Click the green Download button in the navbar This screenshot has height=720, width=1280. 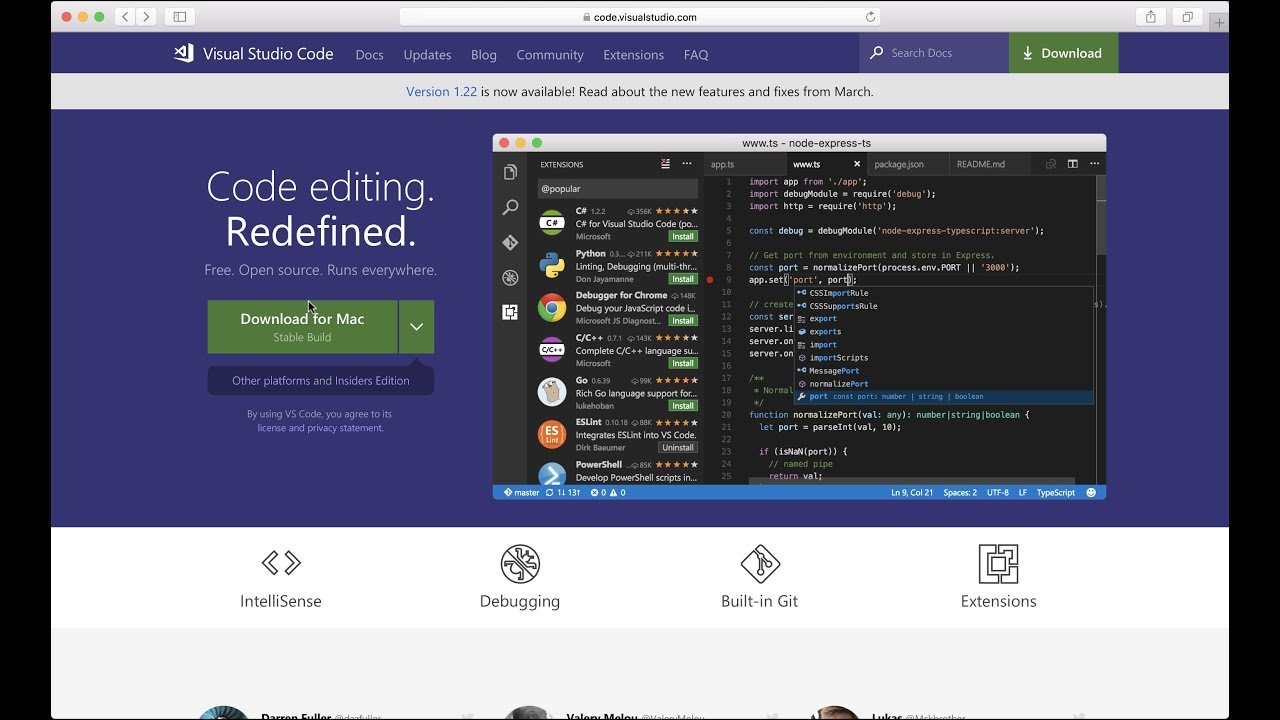[1063, 53]
